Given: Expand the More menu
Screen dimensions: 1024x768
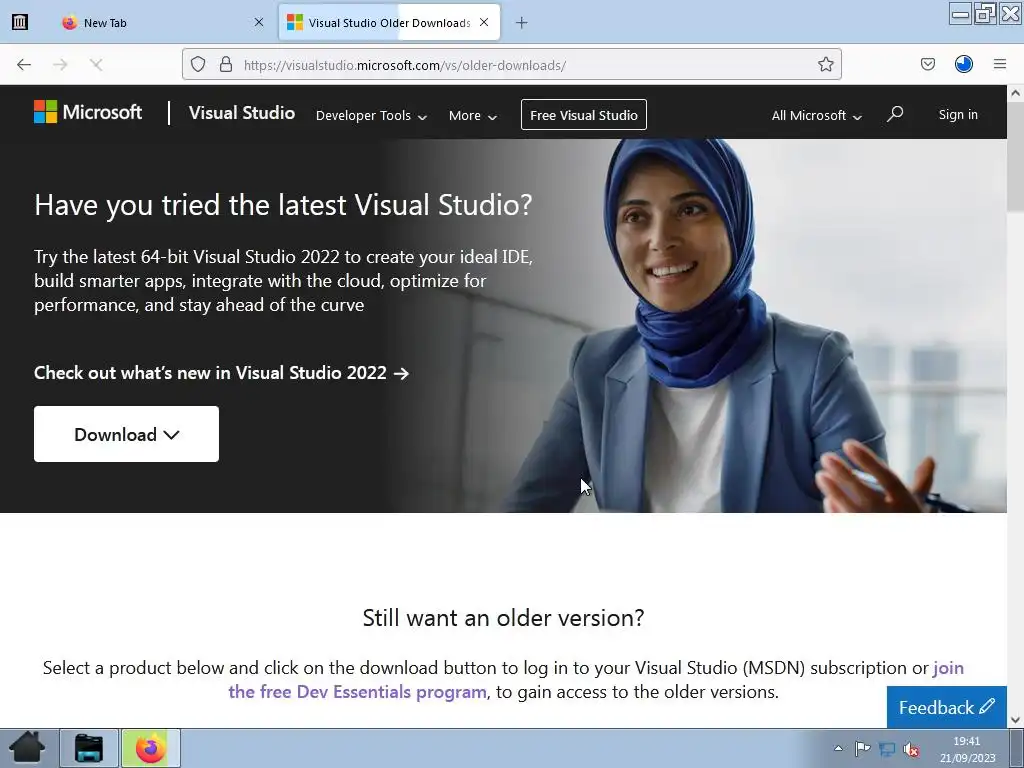Looking at the screenshot, I should 473,116.
